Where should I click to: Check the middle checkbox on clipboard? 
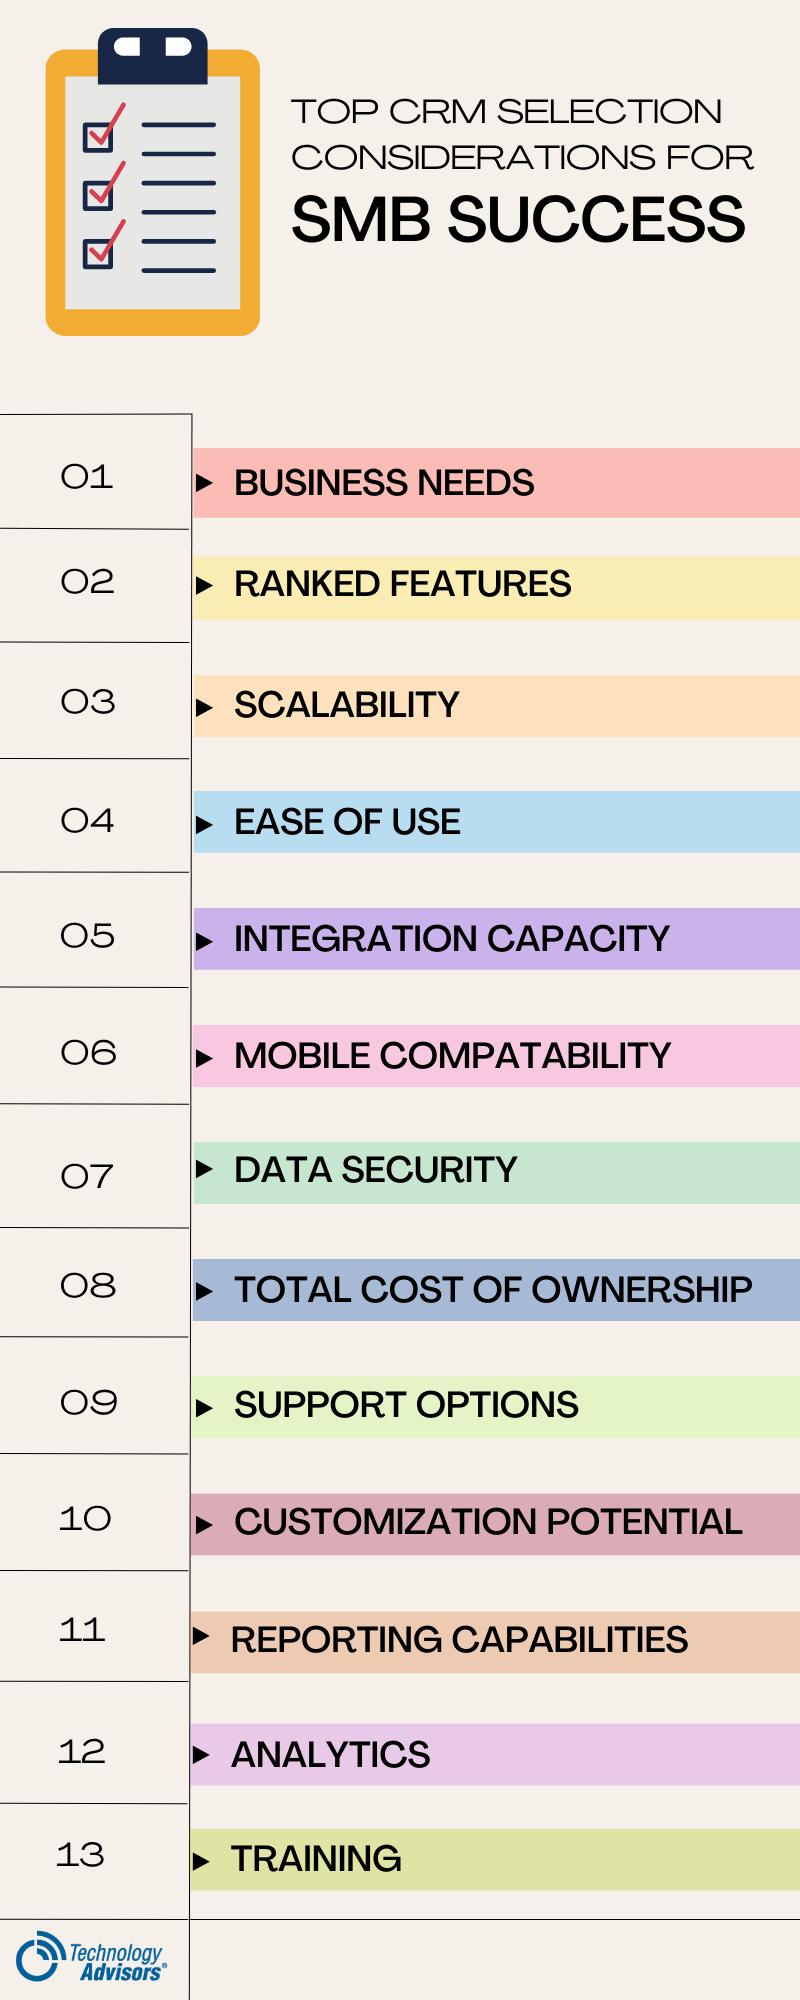point(98,193)
